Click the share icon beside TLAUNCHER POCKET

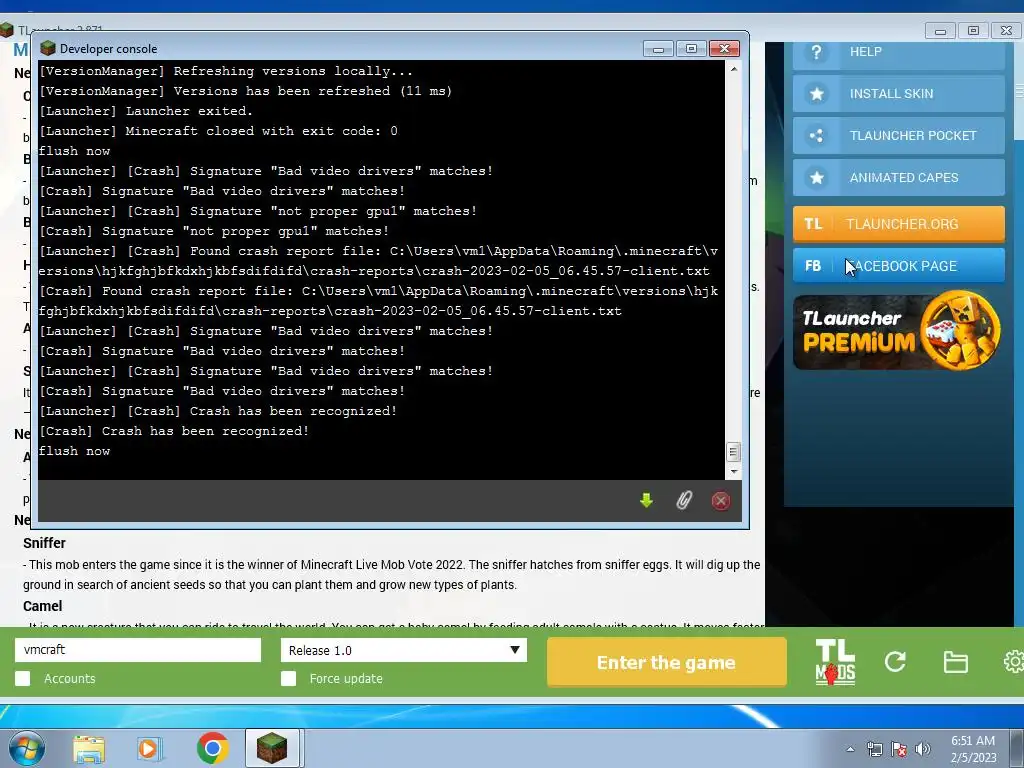(816, 136)
